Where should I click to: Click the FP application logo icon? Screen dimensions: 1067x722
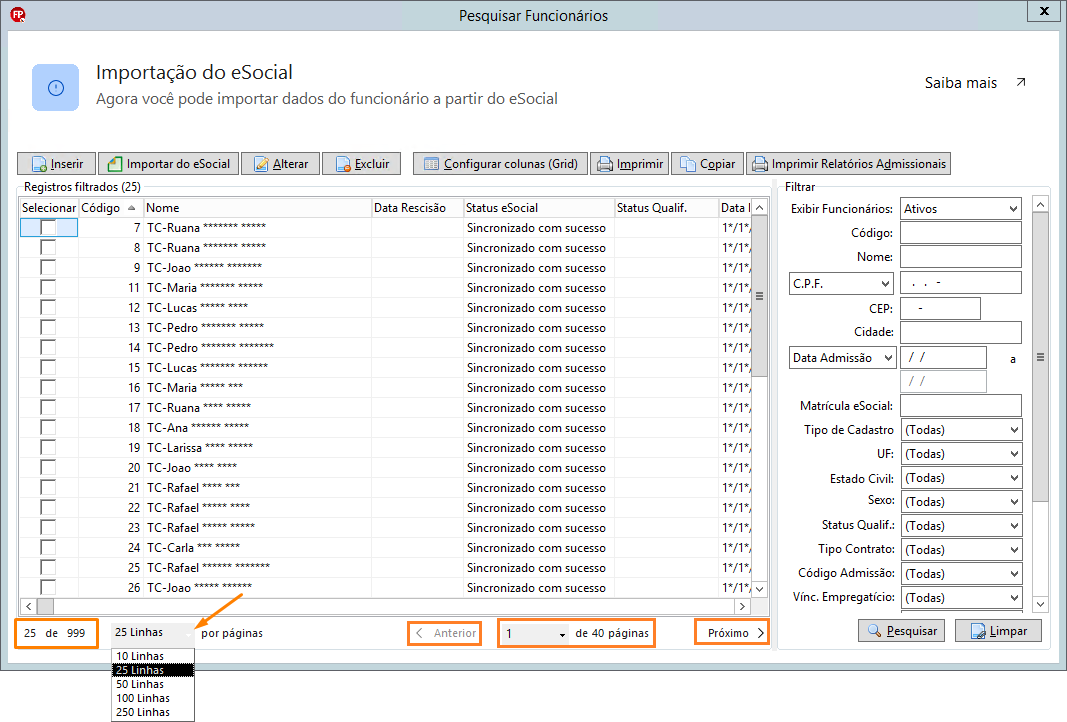click(18, 14)
